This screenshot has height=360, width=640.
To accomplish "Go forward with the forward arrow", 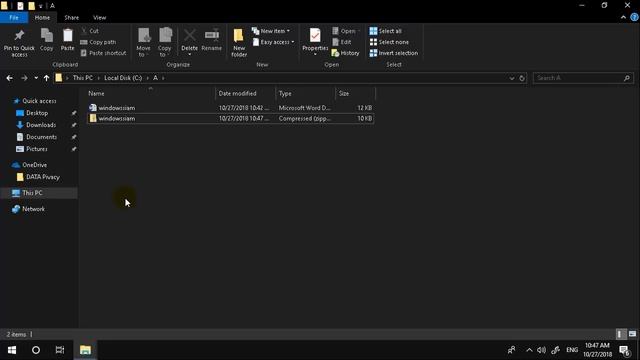I will click(x=24, y=78).
